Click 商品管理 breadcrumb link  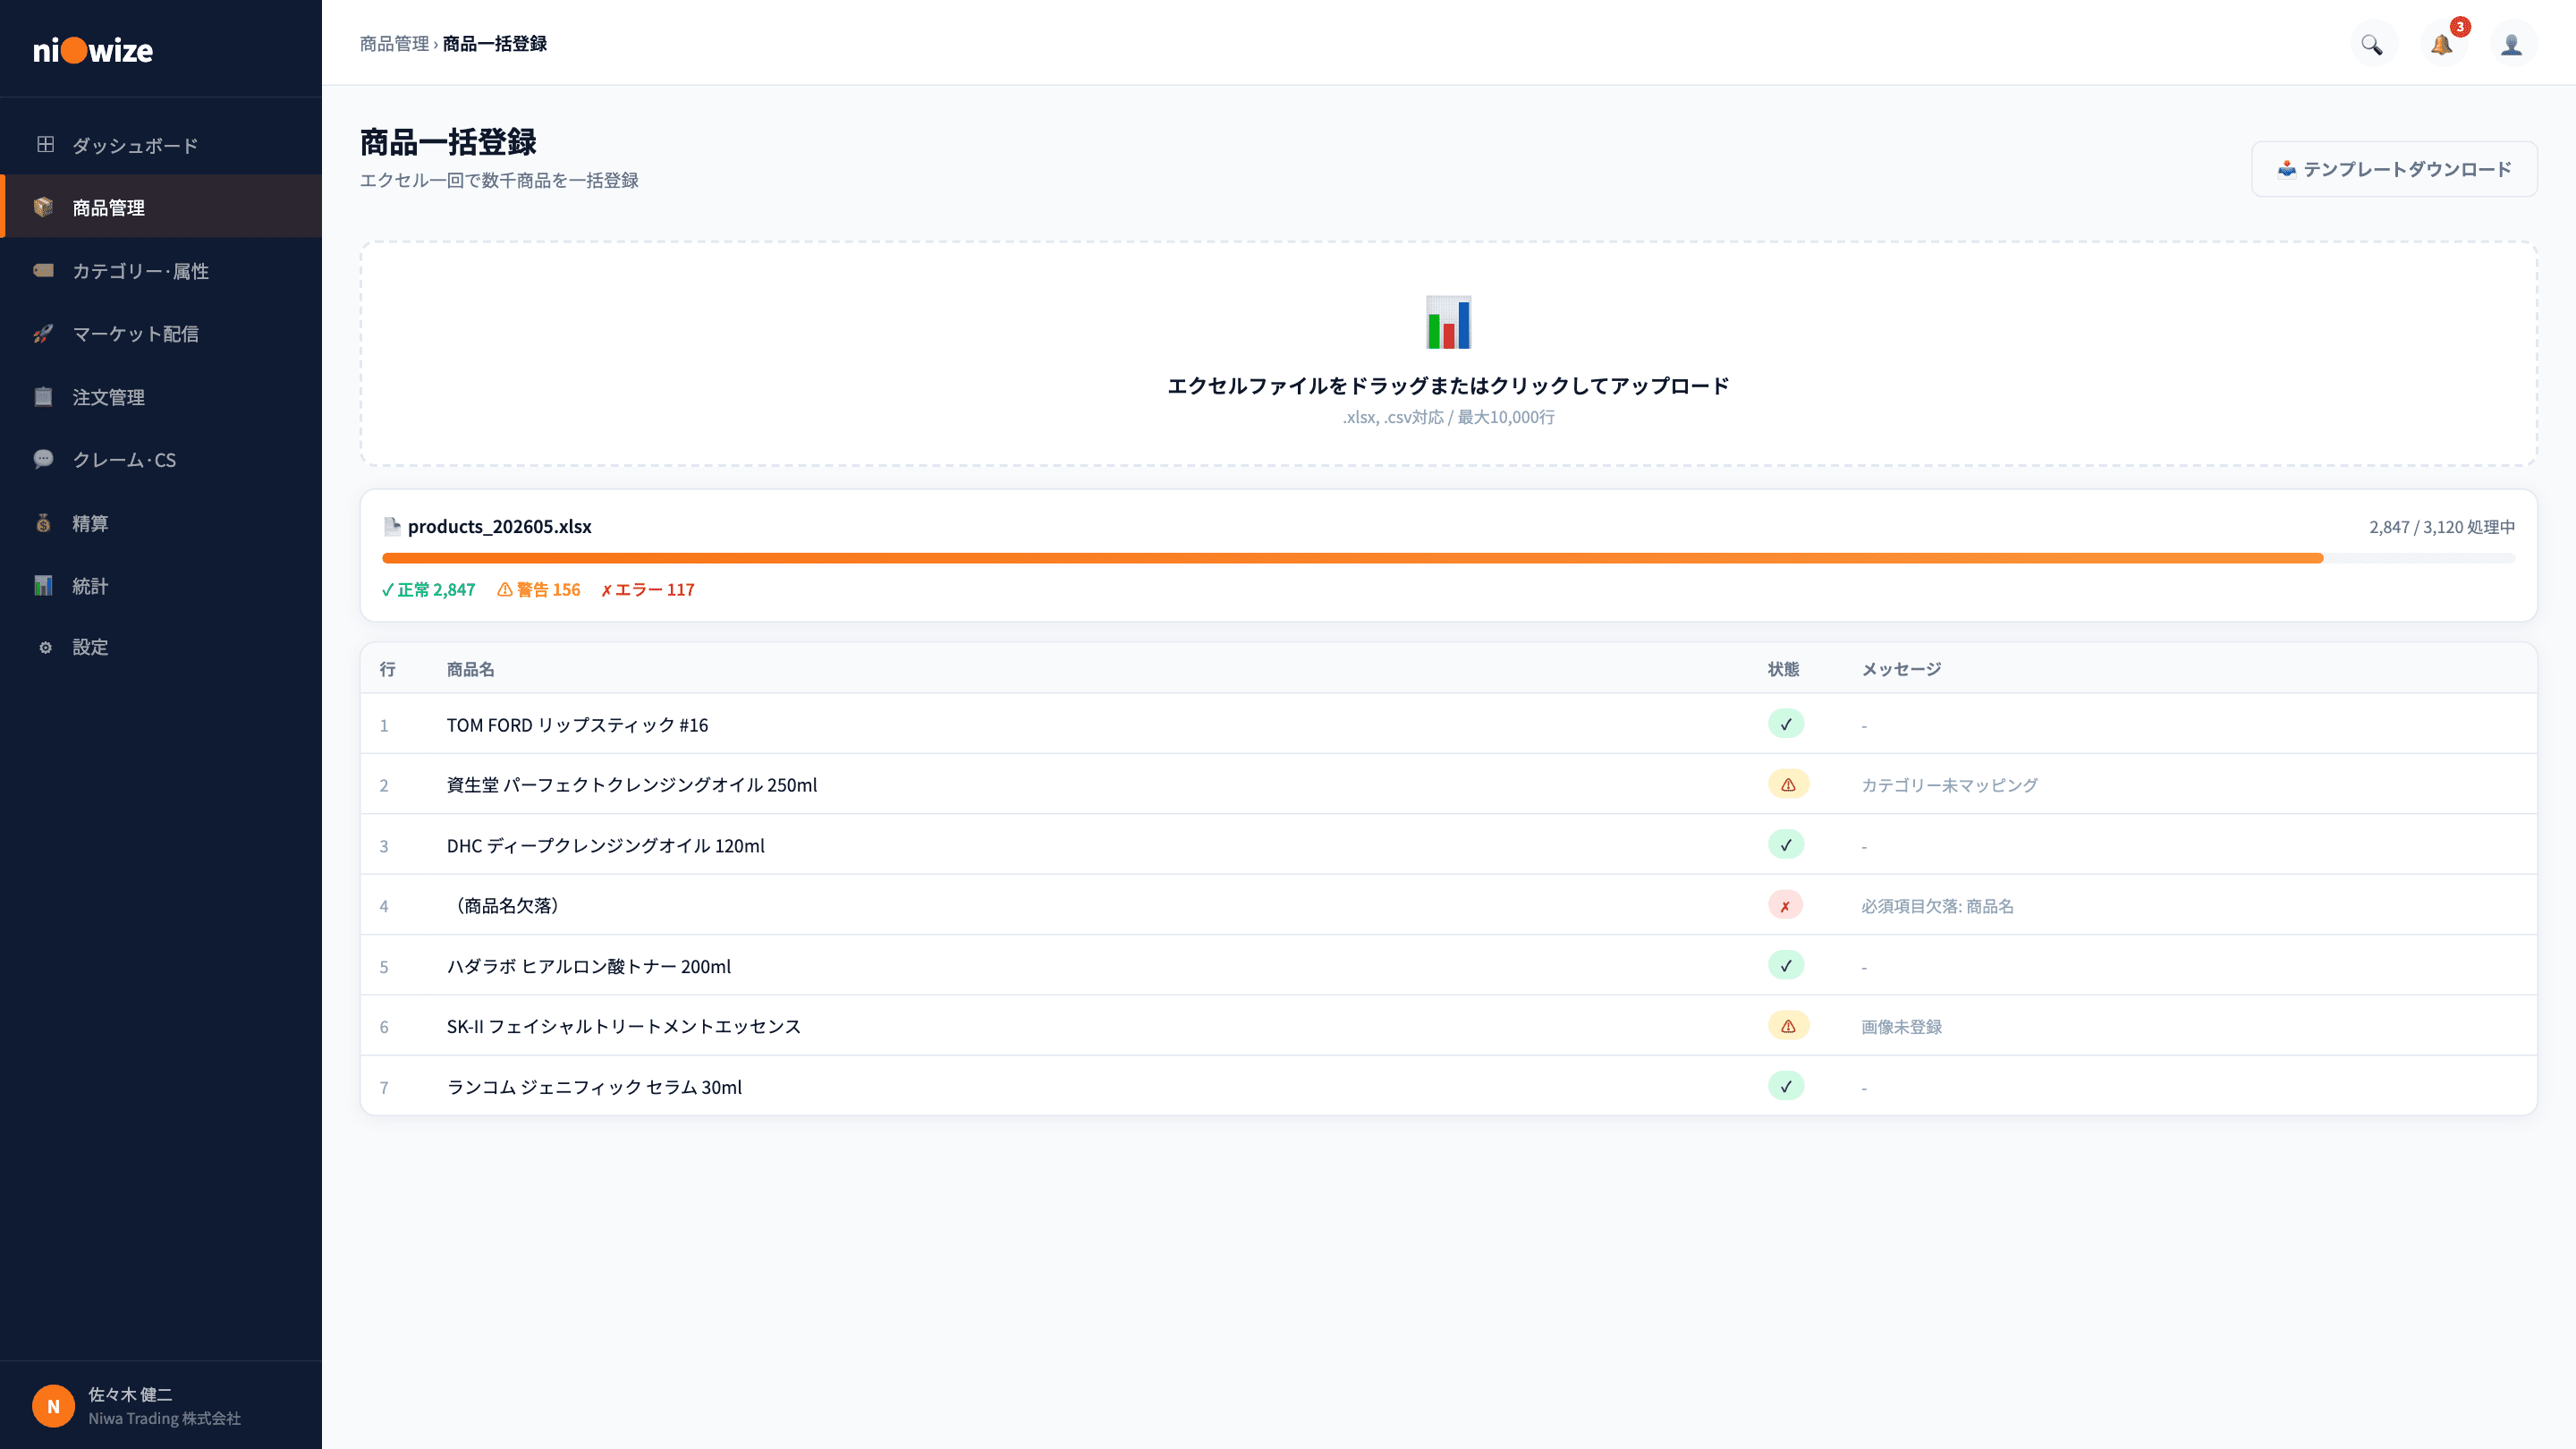(x=394, y=44)
